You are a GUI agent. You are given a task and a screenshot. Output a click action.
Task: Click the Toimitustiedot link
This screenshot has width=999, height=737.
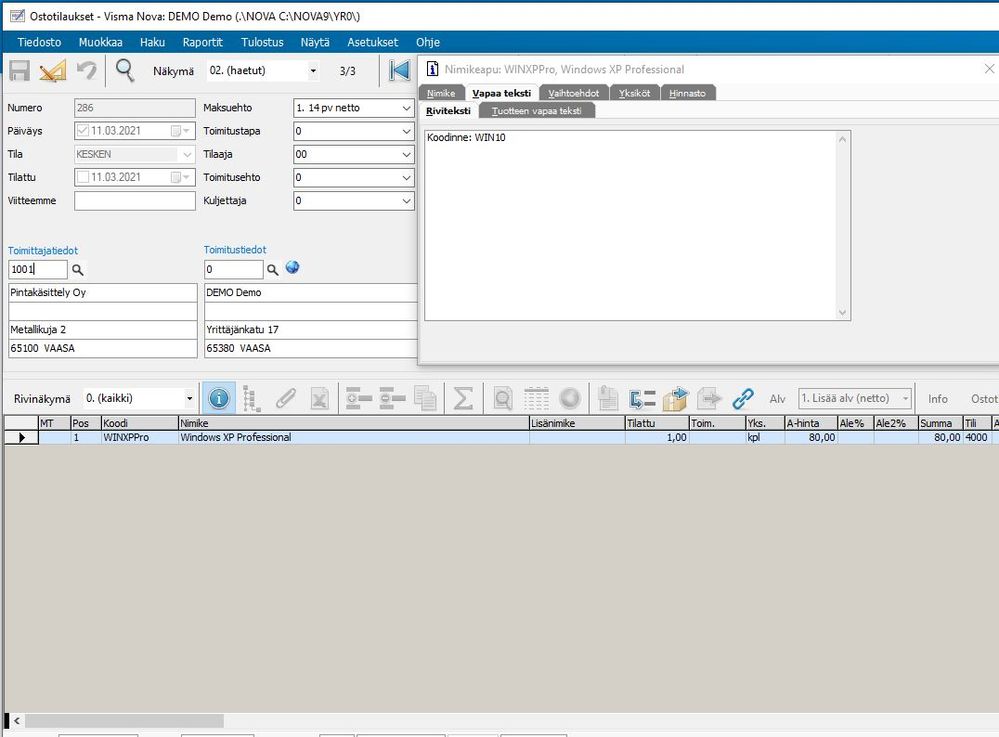tap(235, 250)
